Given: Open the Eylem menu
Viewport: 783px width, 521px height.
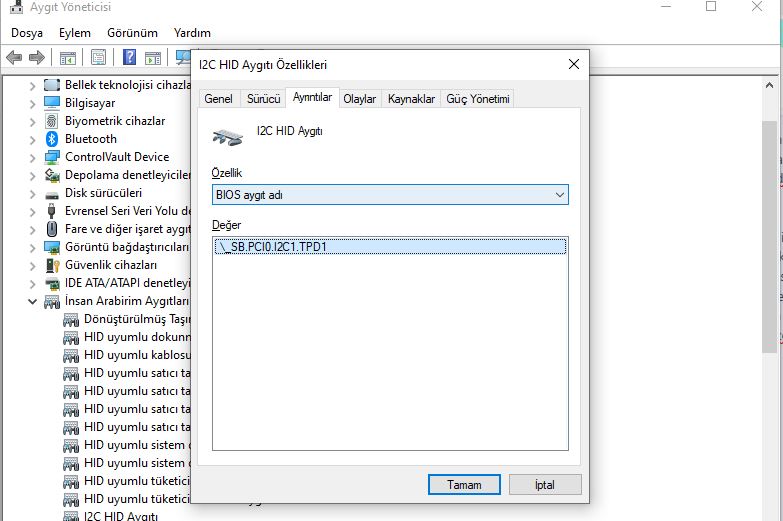Looking at the screenshot, I should [x=75, y=33].
